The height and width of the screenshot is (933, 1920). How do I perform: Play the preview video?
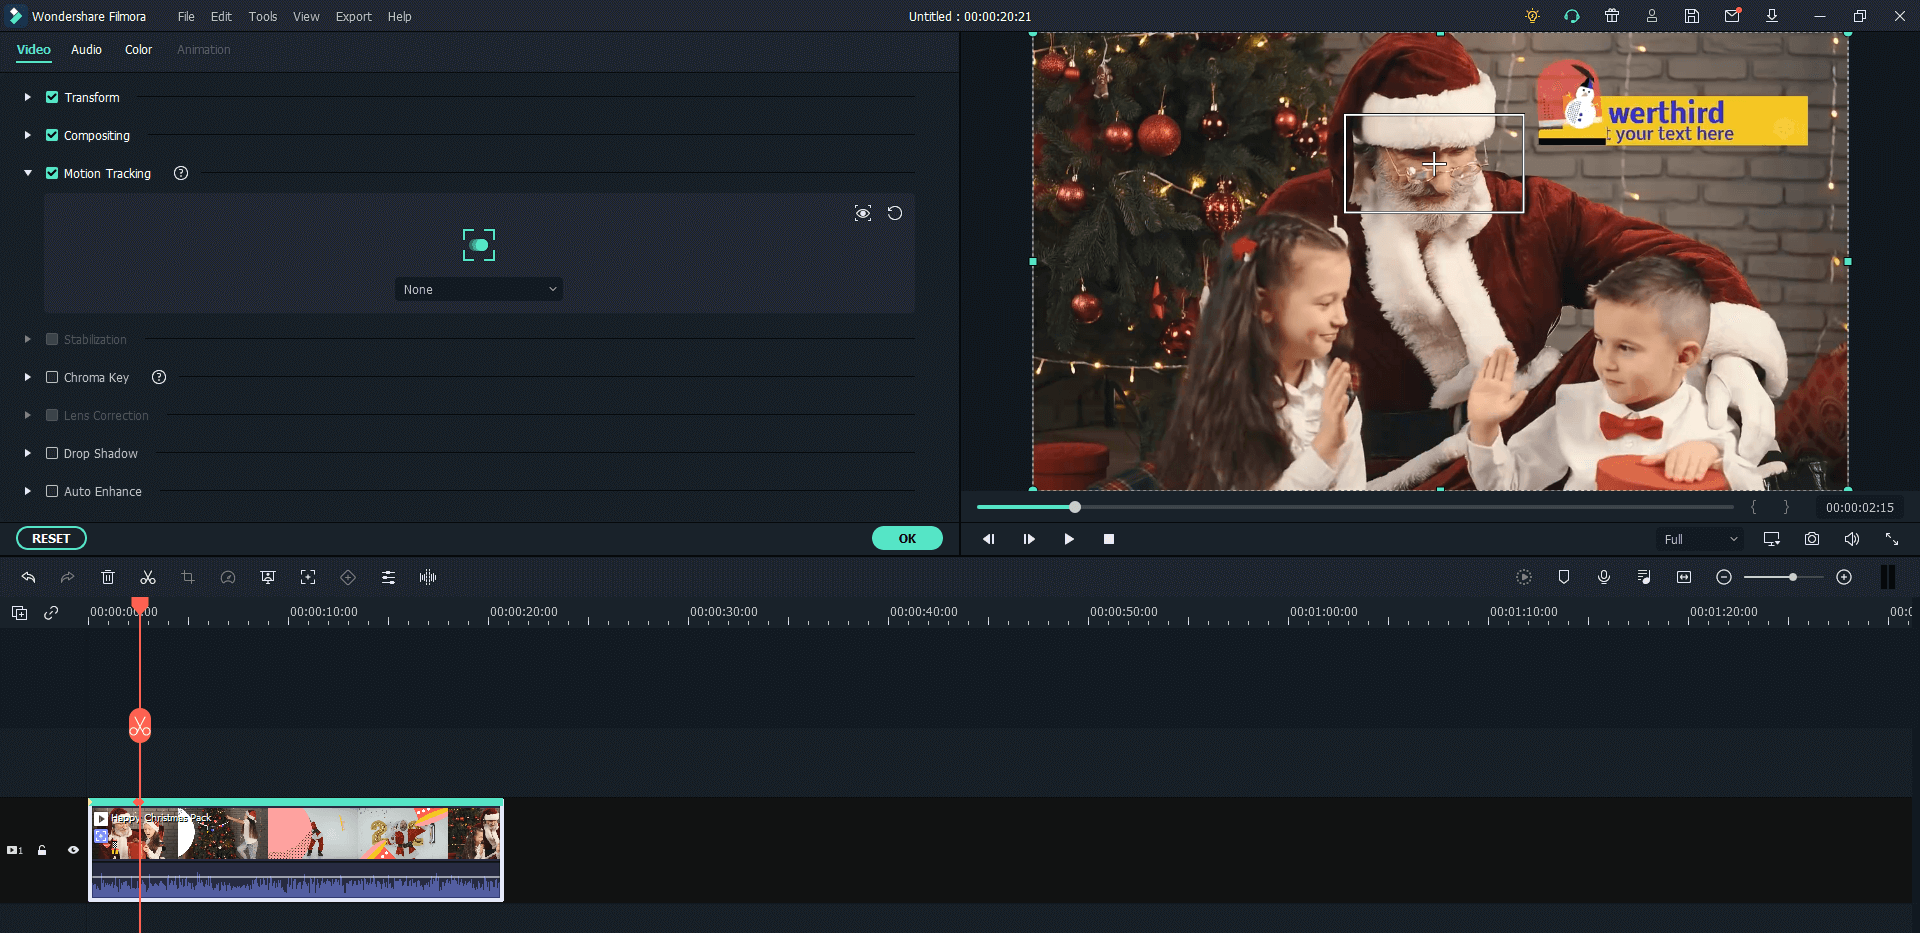1069,539
